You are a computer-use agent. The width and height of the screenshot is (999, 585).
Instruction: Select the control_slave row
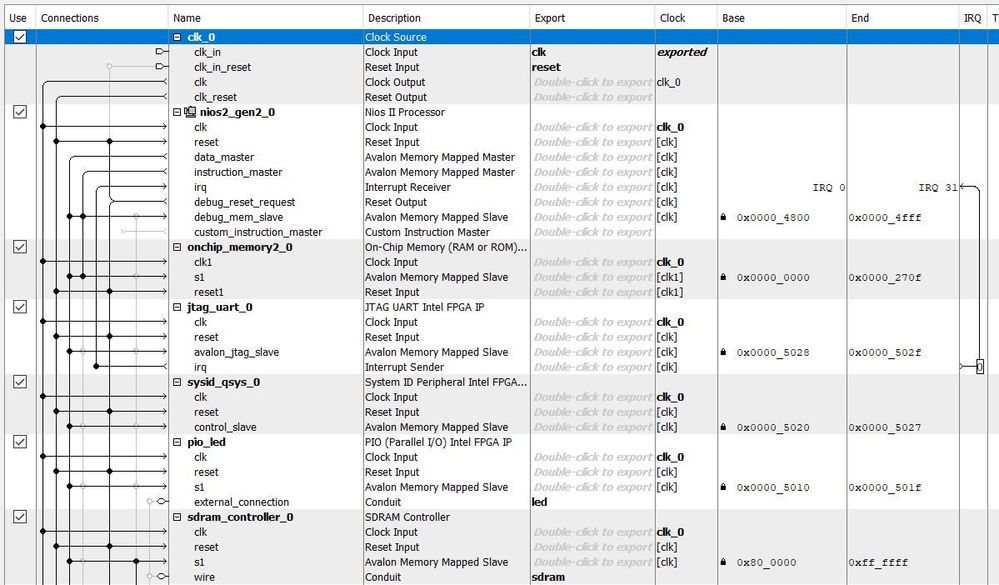[225, 427]
